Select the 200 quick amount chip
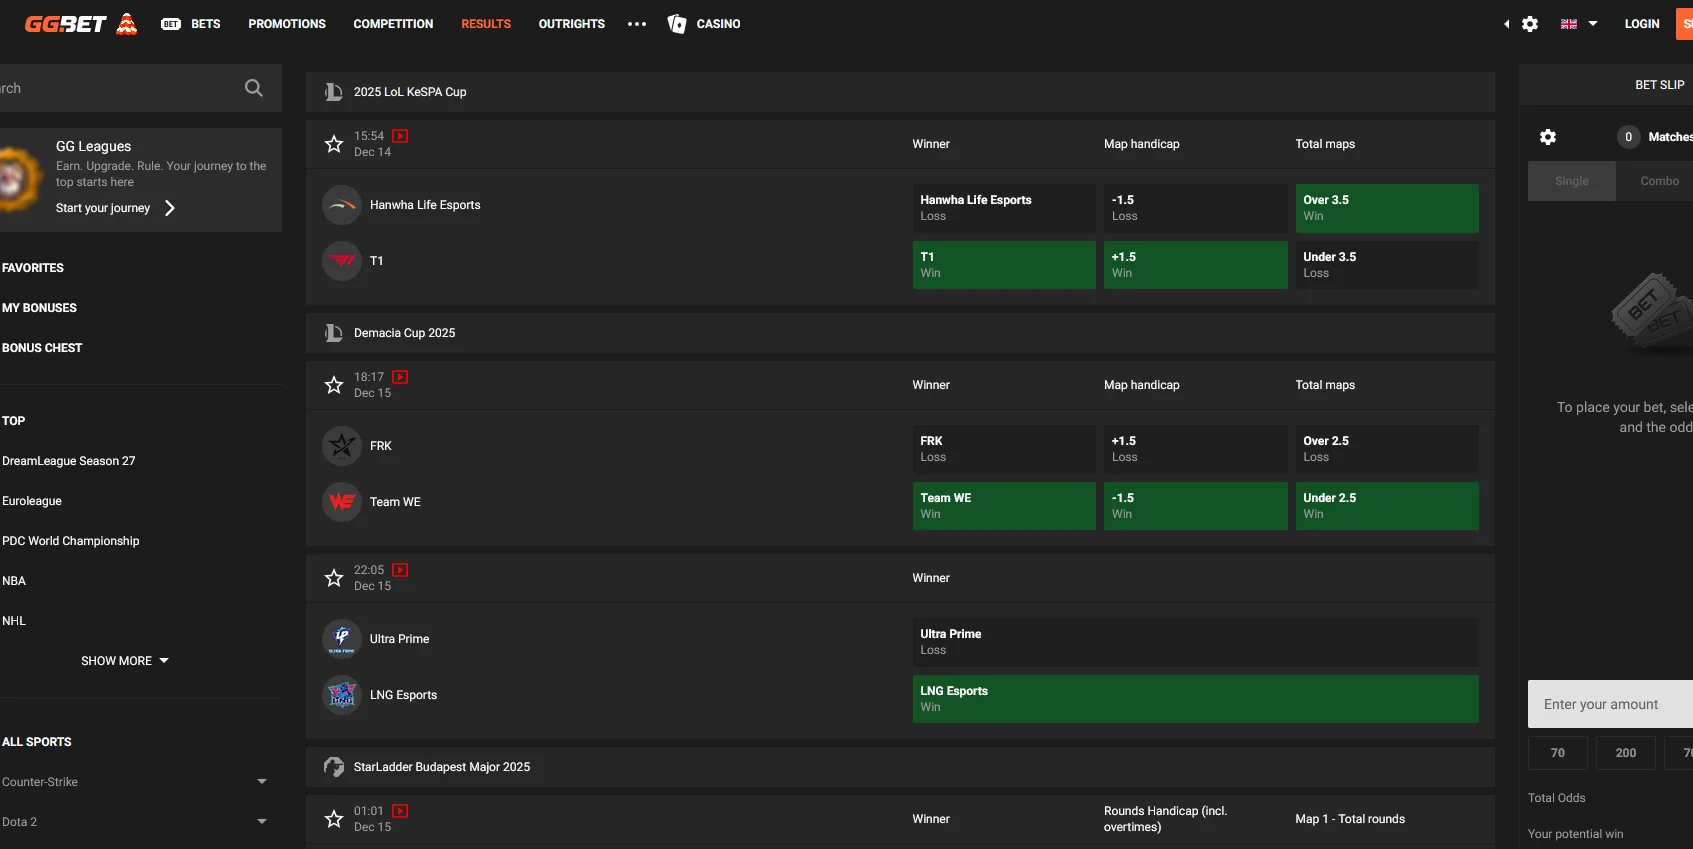Screen dimensions: 1693x849 tap(1625, 753)
